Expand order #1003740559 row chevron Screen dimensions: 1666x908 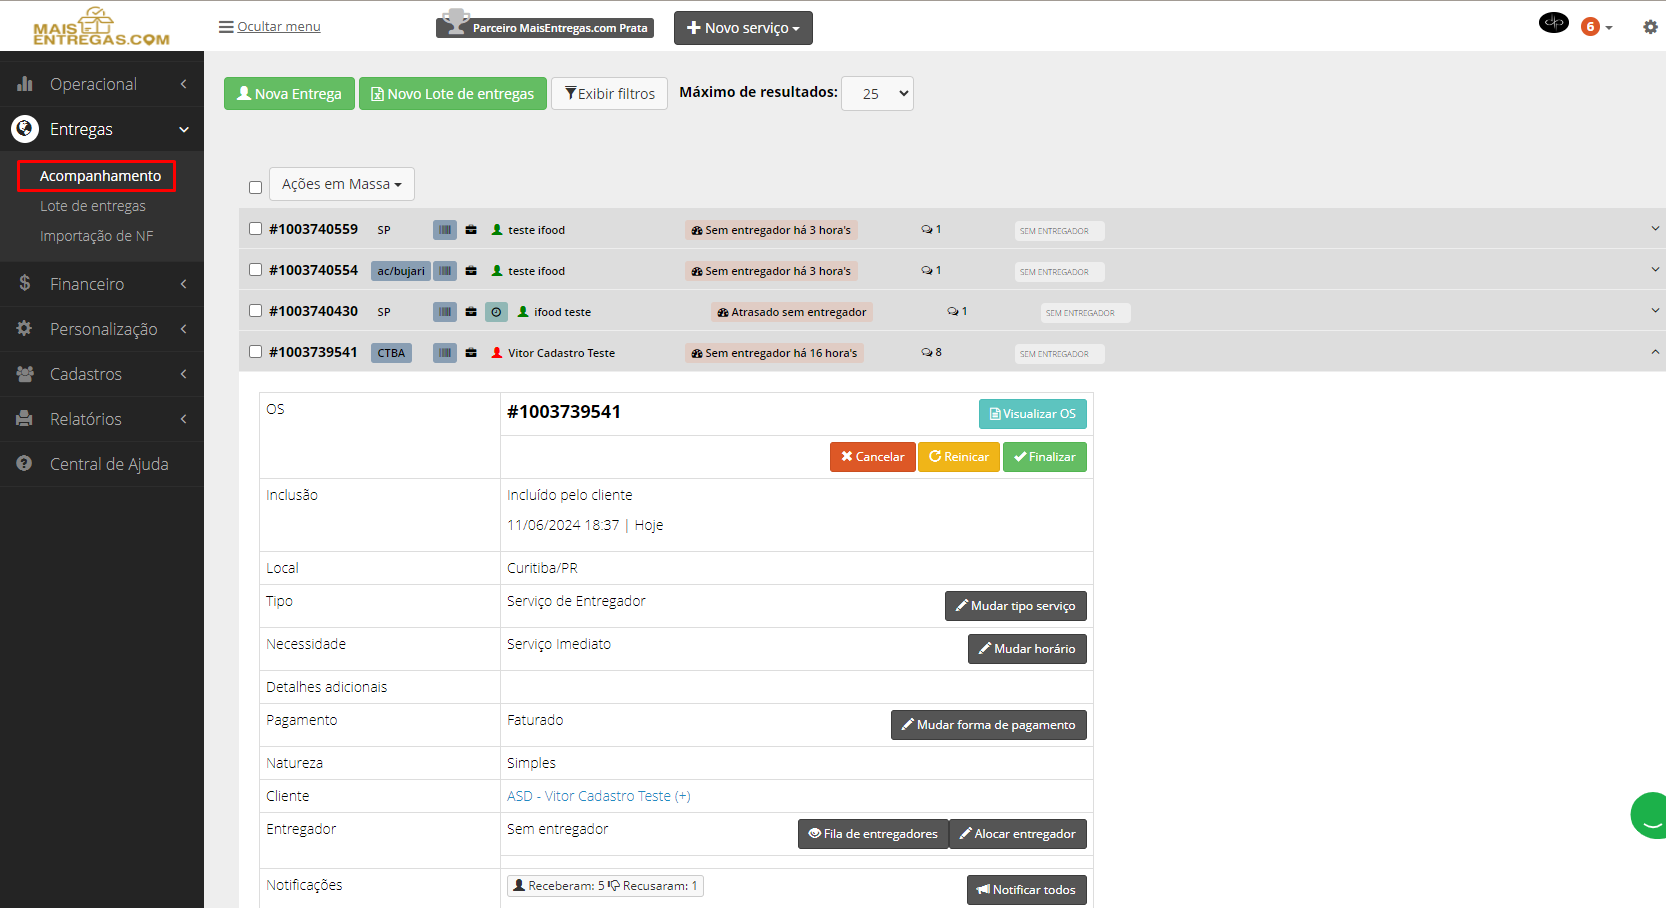tap(1655, 229)
